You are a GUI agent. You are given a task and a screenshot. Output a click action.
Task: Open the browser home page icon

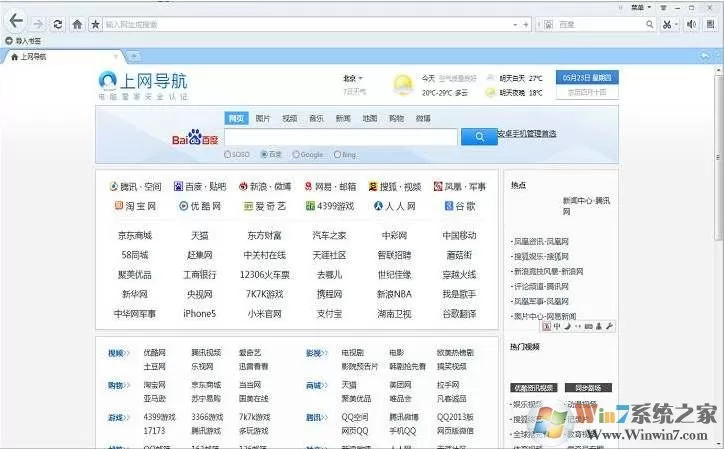point(77,24)
